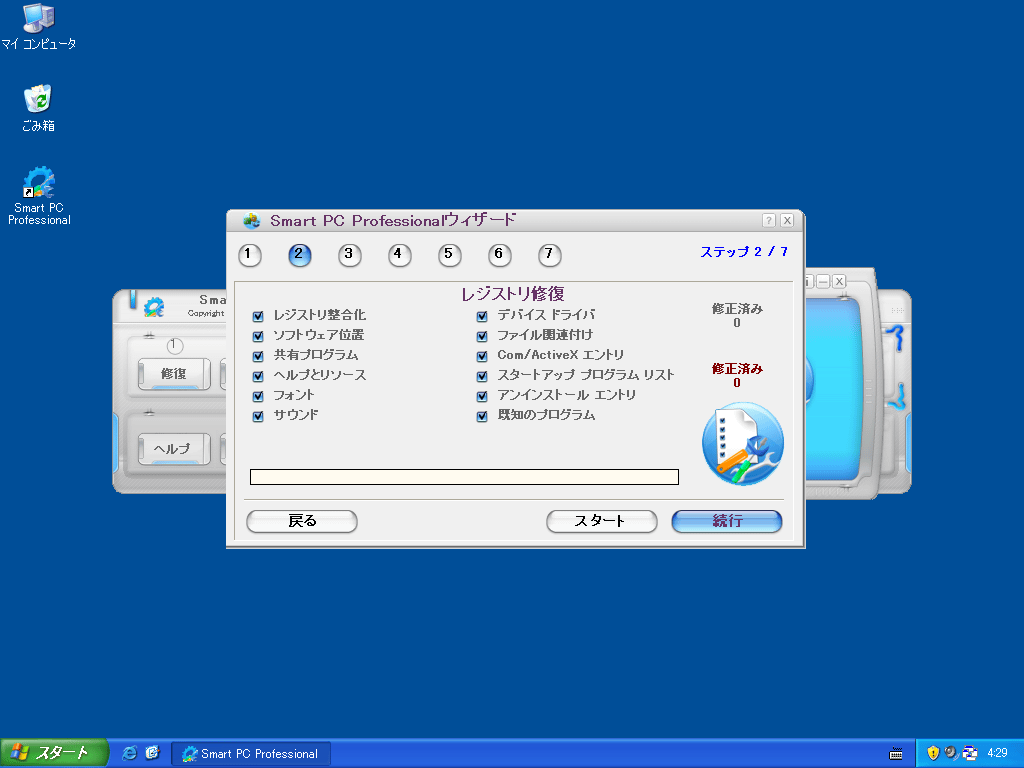Toggle 共有プログラム checkbox

click(258, 357)
